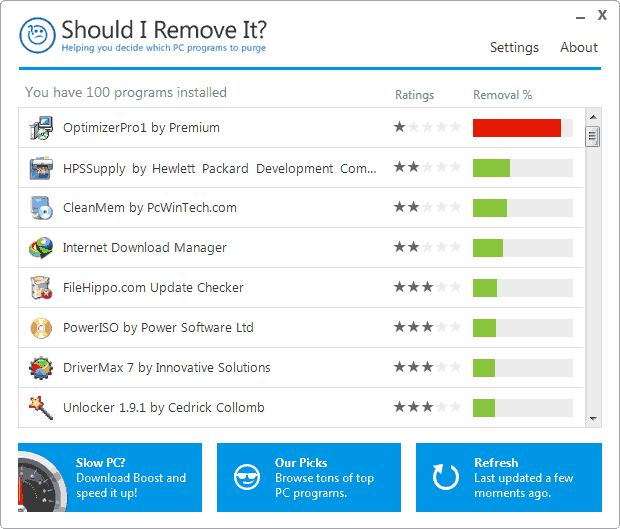The image size is (620, 529).
Task: Click Unlocker 1.9.1 star rating
Action: click(x=427, y=407)
